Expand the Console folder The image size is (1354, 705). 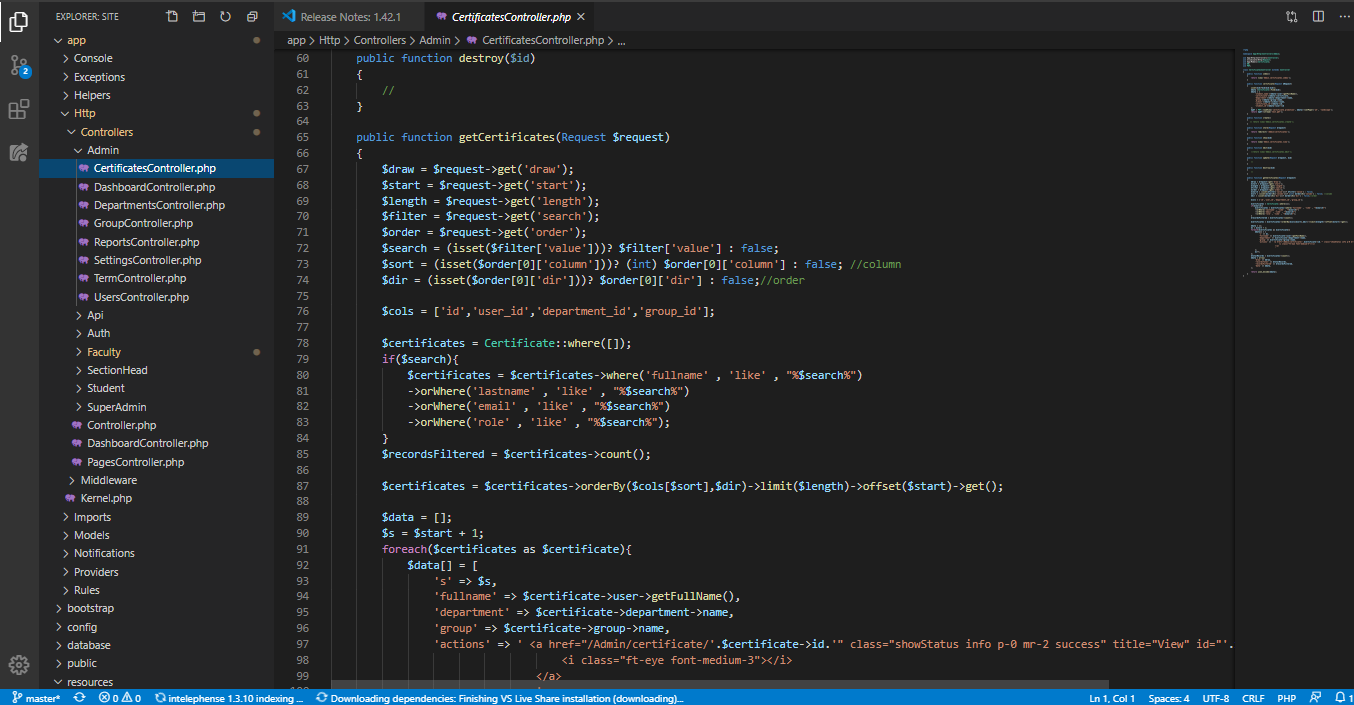click(156, 58)
